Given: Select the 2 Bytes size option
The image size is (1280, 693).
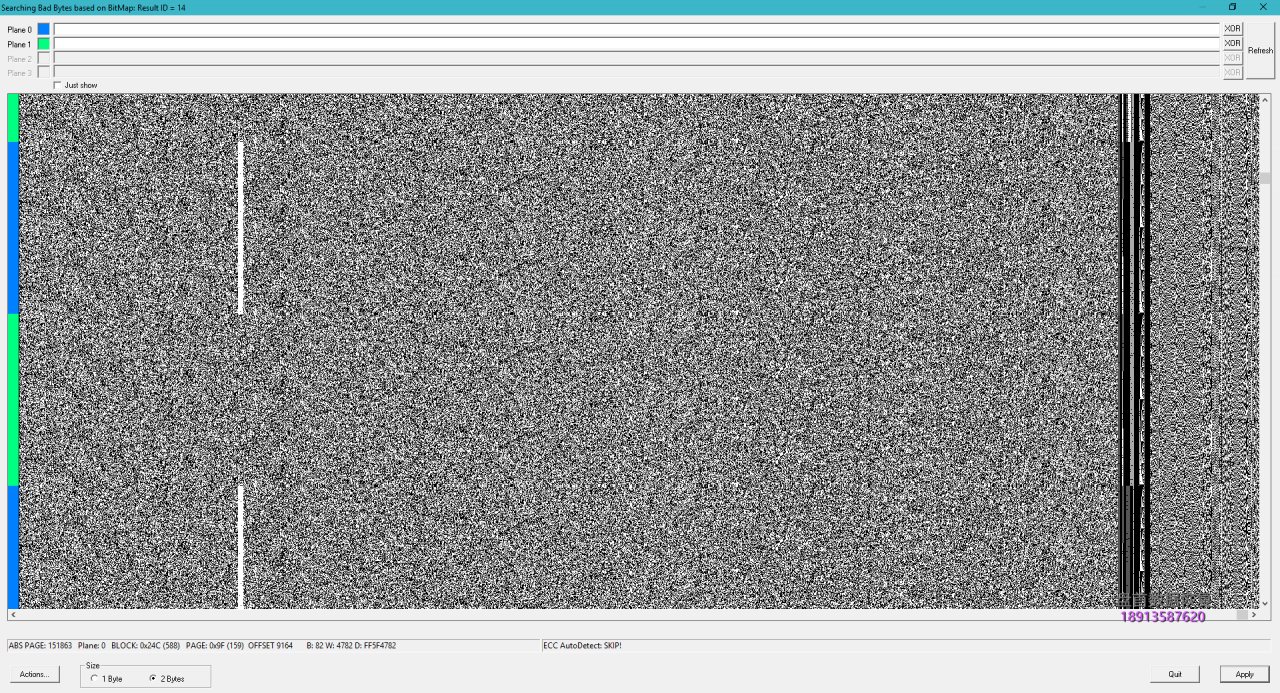Looking at the screenshot, I should tap(153, 679).
